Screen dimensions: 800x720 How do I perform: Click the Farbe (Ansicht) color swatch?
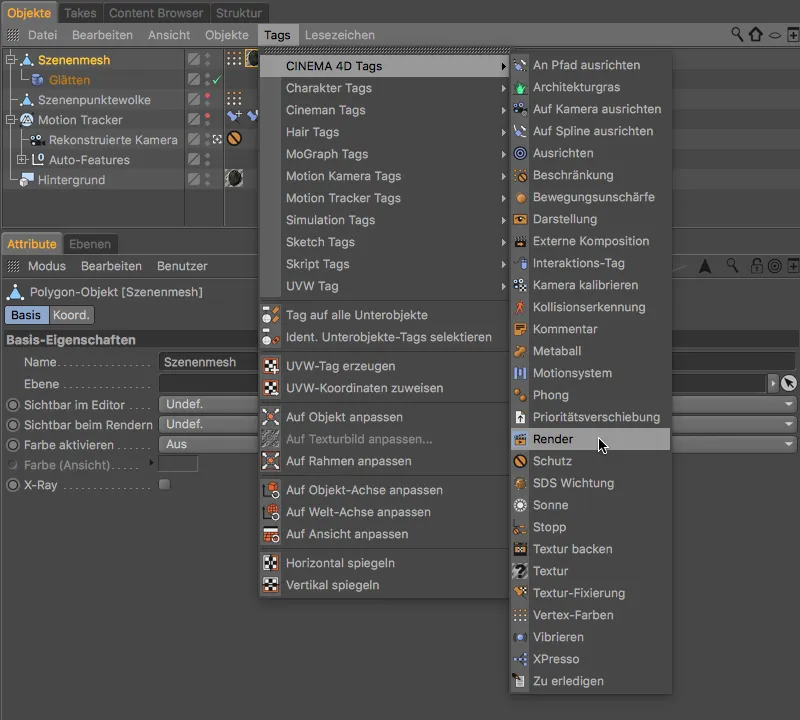coord(178,464)
